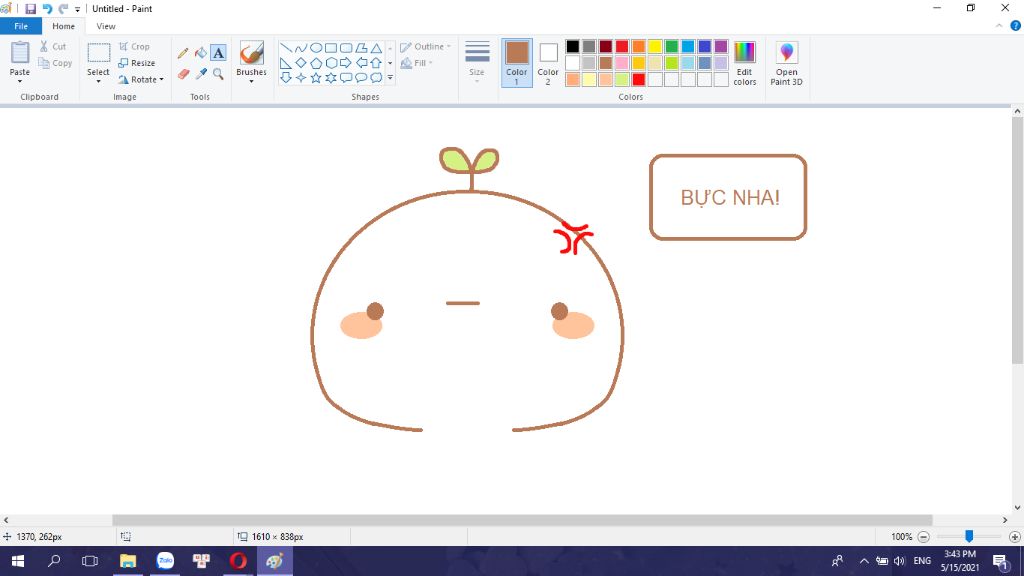
Task: Pick the brown color swatch in second row
Action: click(x=605, y=63)
